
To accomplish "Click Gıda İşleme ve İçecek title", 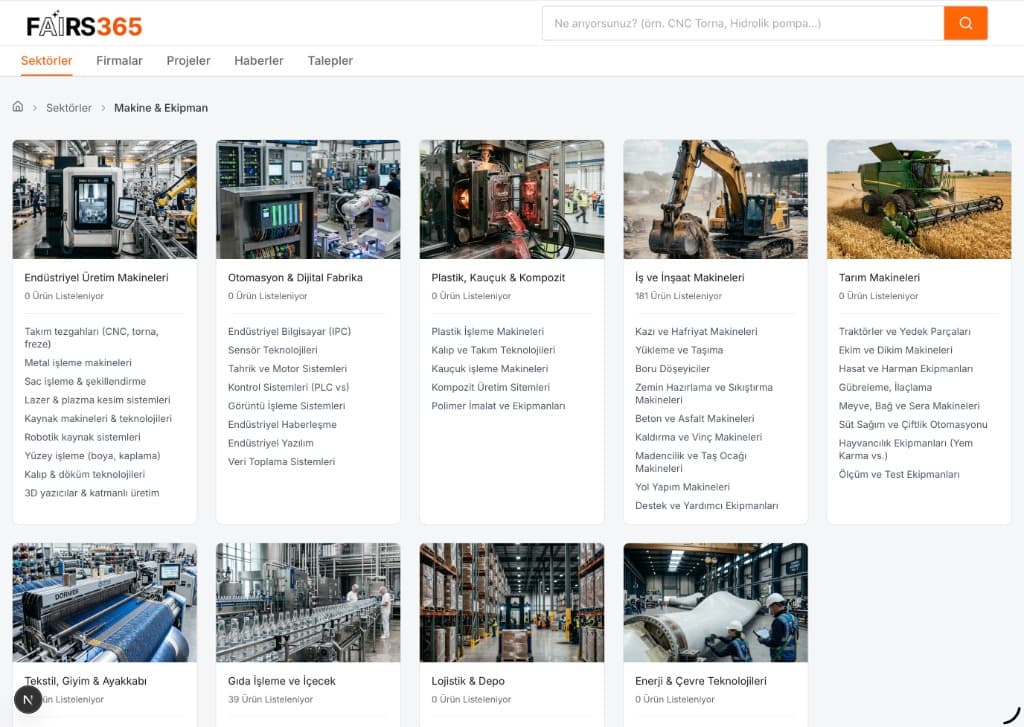I will [x=281, y=681].
